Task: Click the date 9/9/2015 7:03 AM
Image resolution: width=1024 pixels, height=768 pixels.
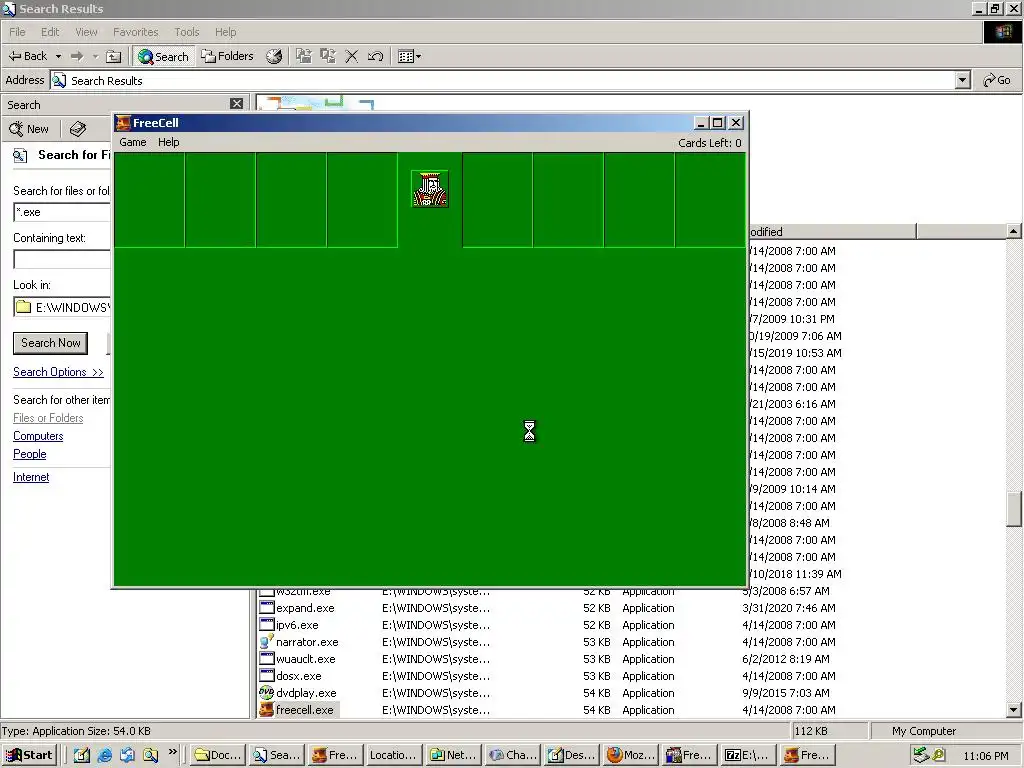Action: [x=786, y=693]
